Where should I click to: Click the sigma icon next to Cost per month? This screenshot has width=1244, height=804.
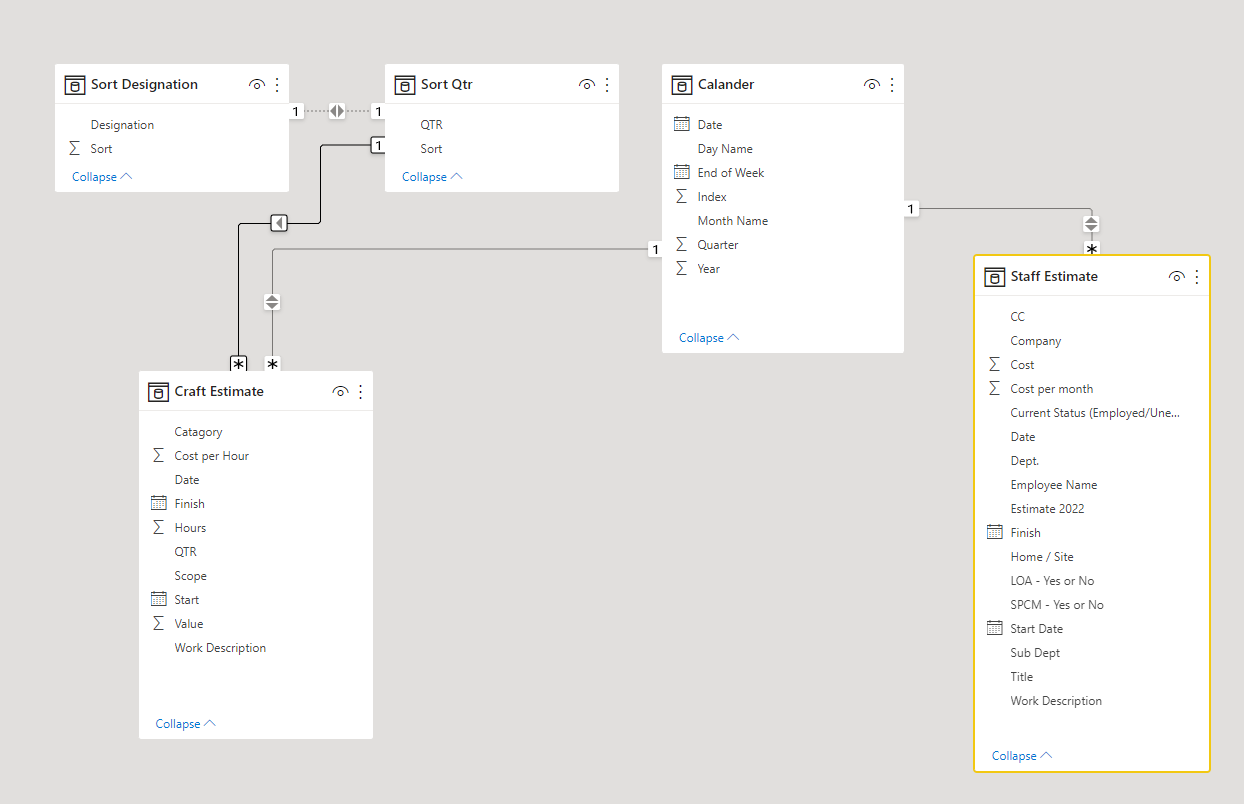[994, 389]
